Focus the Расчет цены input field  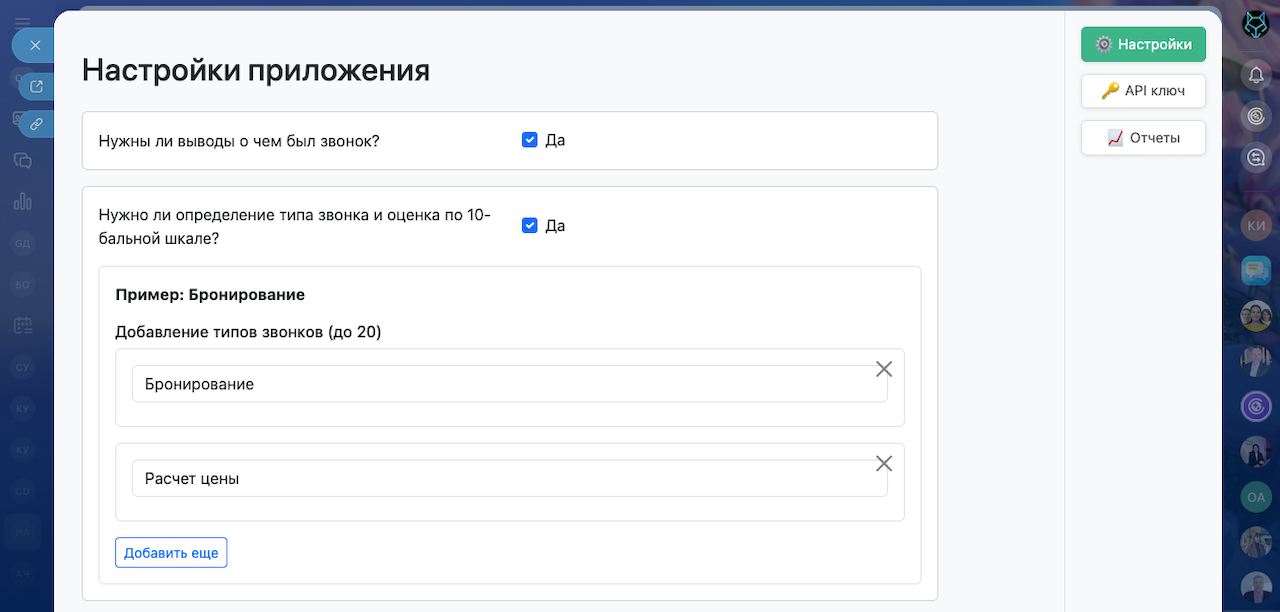point(500,478)
